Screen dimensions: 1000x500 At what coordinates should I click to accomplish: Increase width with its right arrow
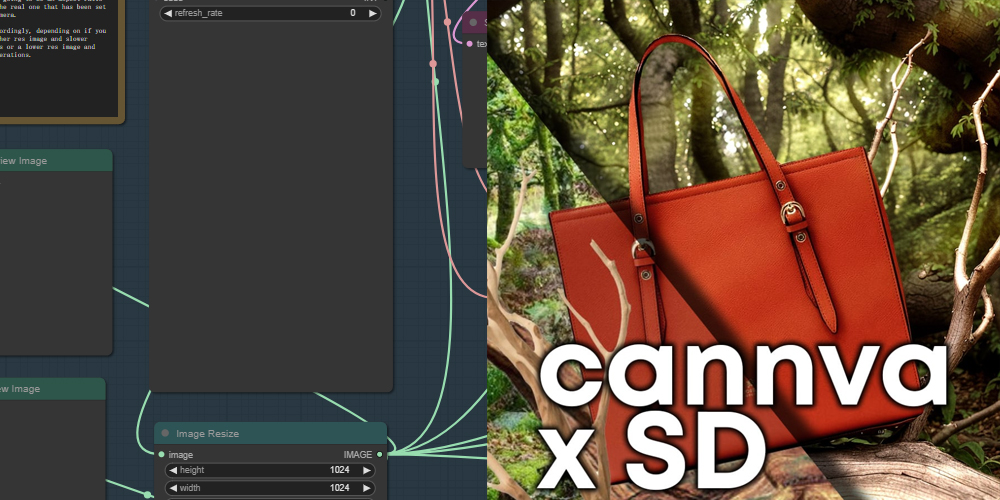click(367, 488)
